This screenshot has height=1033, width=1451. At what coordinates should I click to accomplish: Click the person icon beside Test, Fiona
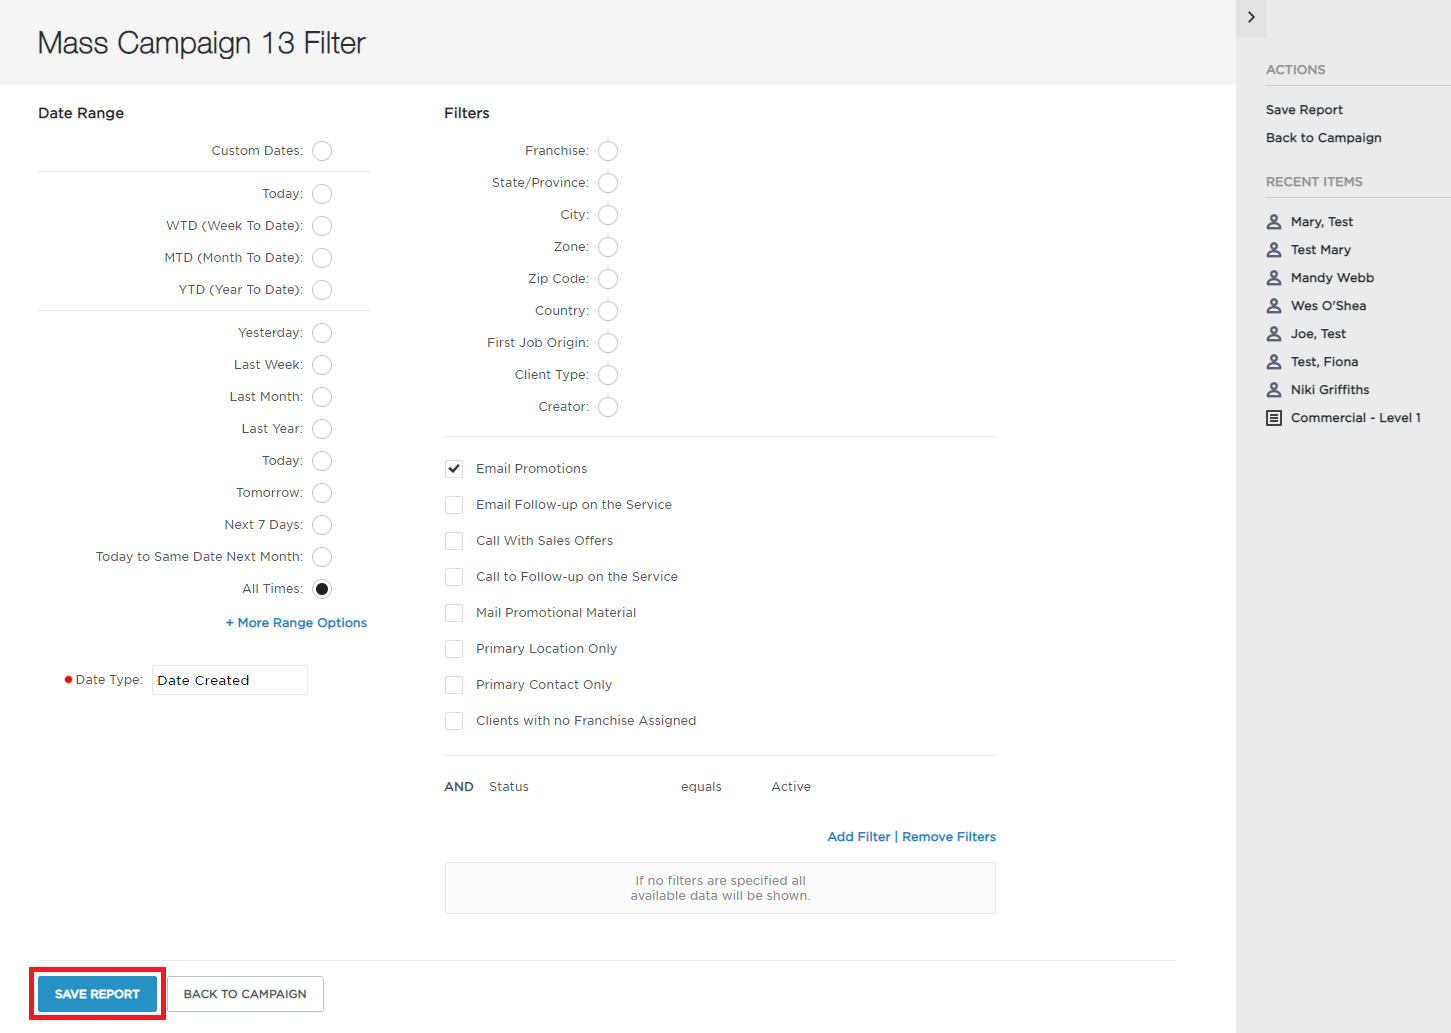click(1274, 362)
